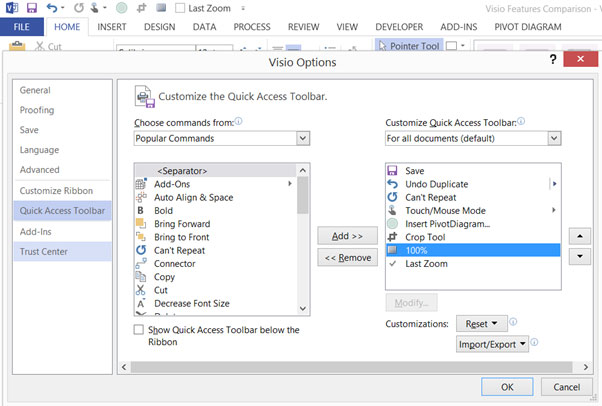Expand the Add-Ons submenu arrow
Image resolution: width=602 pixels, height=406 pixels.
click(x=290, y=184)
